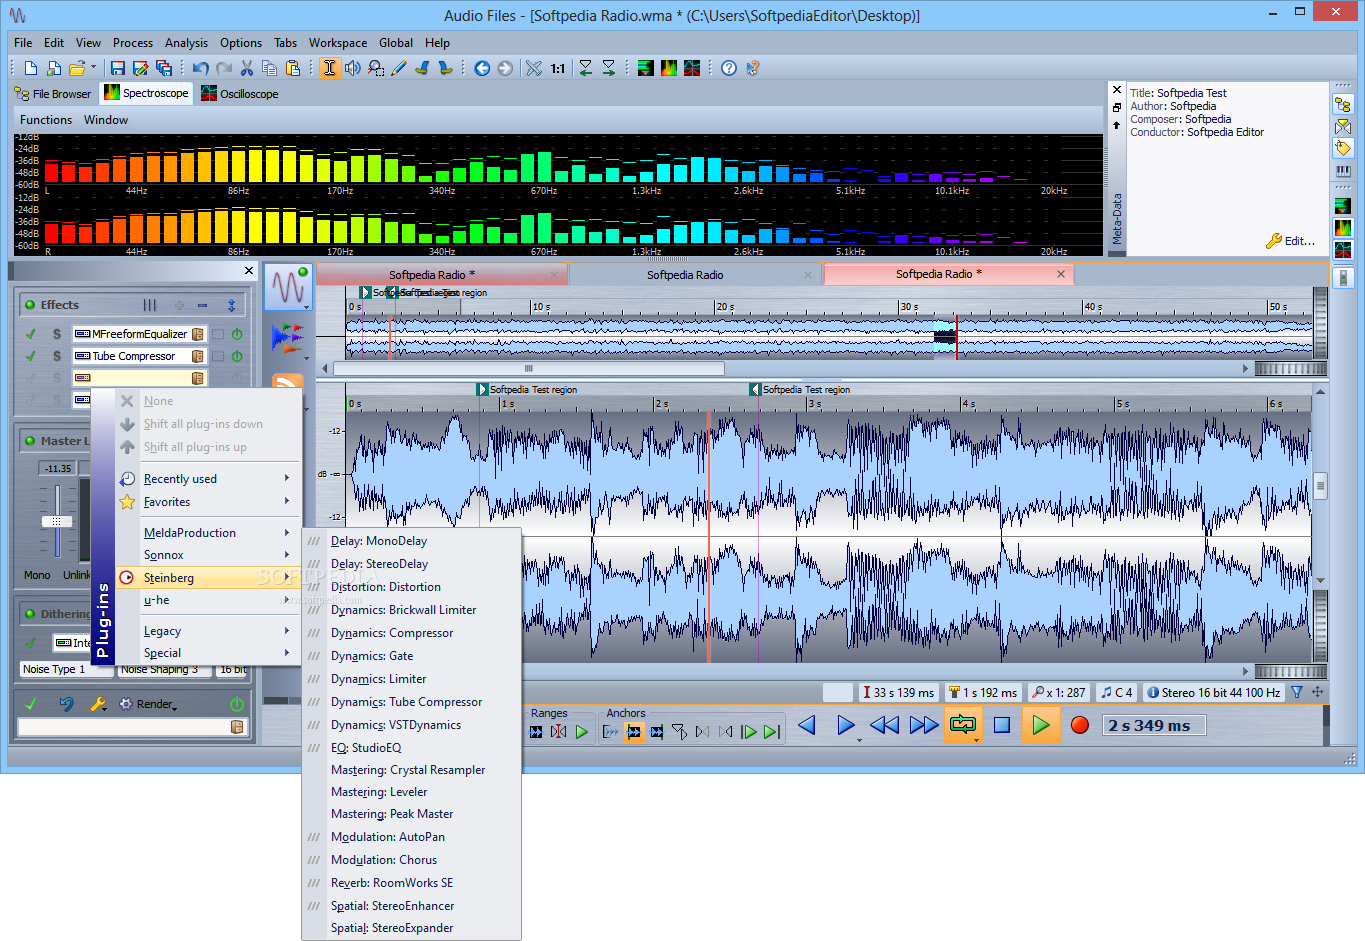
Task: Click the Paste clipboard icon
Action: (x=293, y=68)
